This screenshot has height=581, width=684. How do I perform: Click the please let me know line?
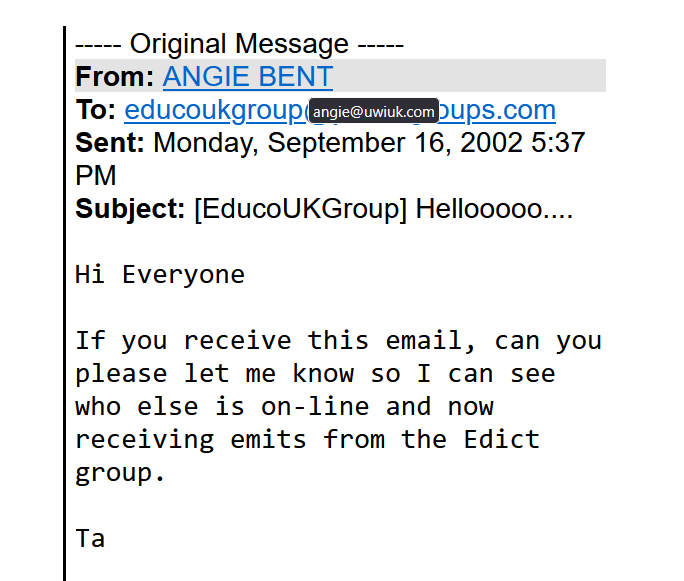314,373
